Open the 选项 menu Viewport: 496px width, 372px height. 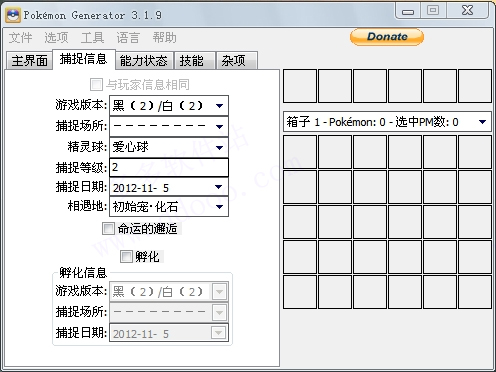56,38
